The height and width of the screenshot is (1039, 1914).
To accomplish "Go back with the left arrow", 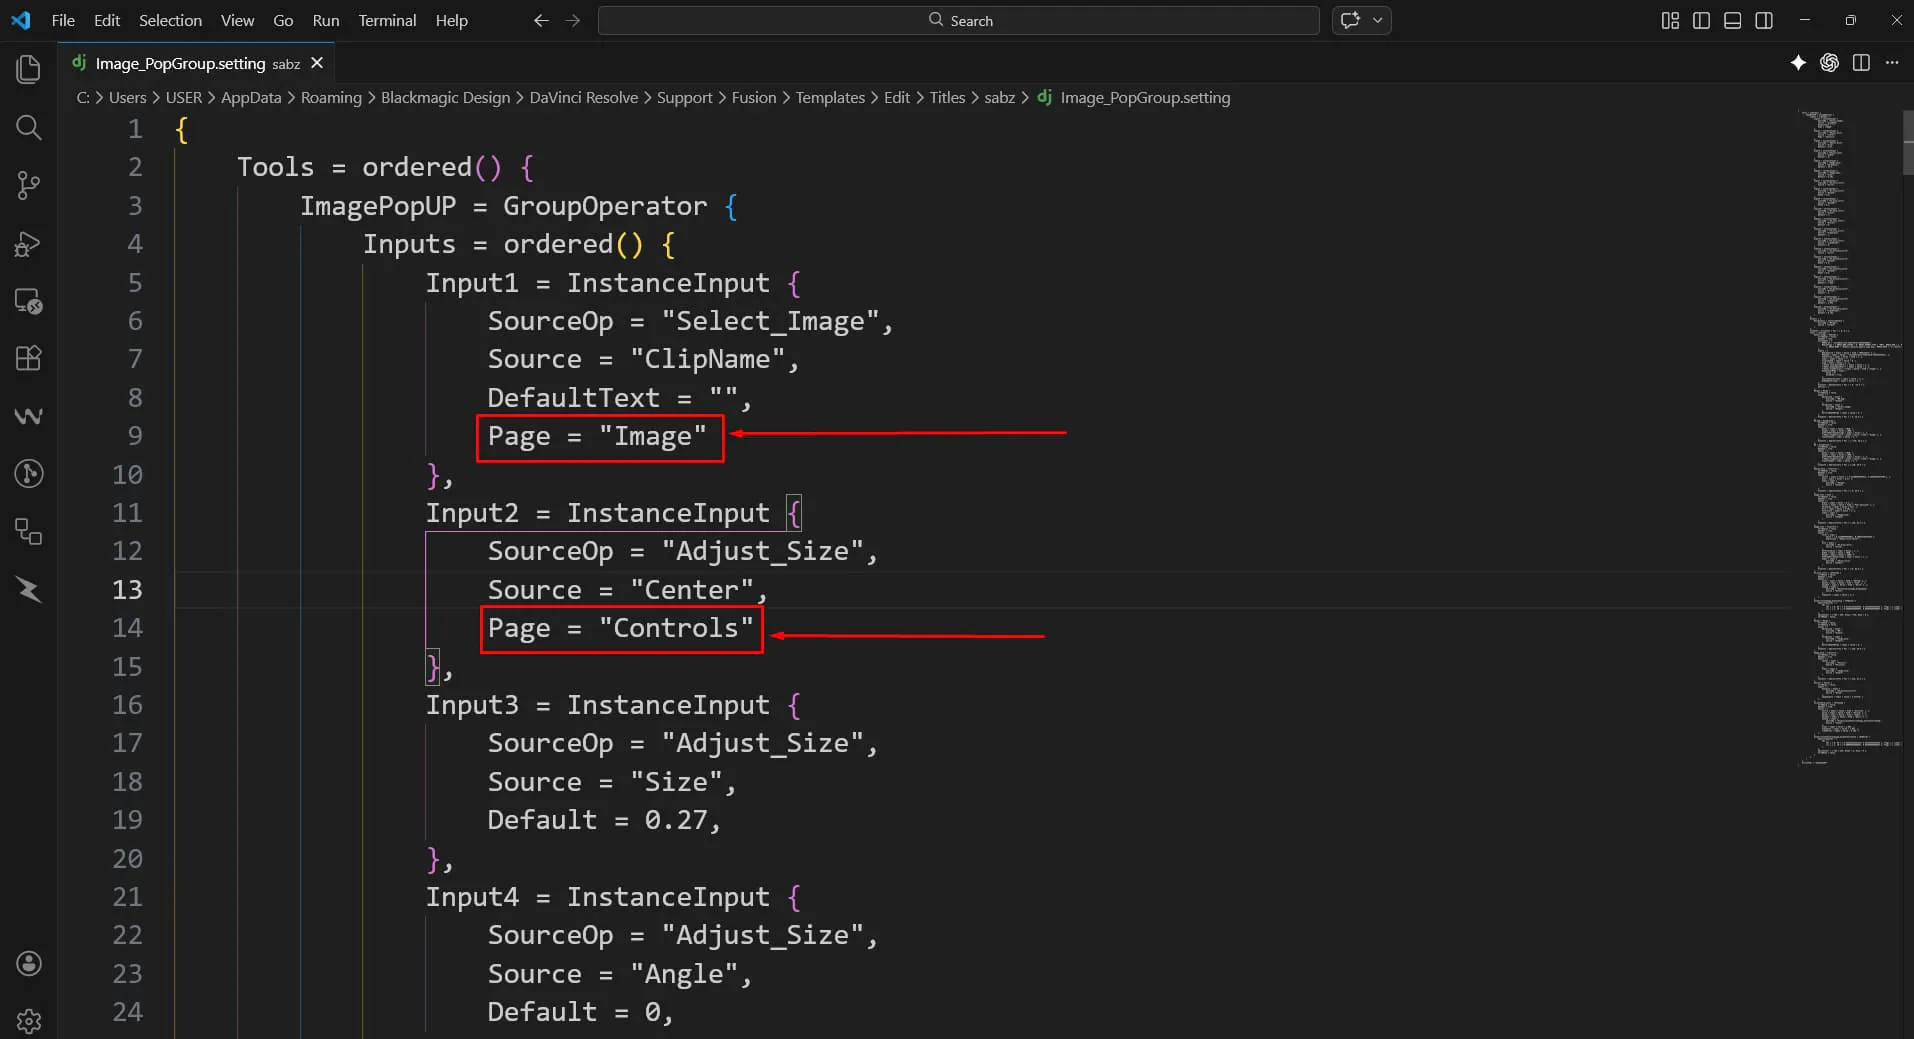I will 541,20.
